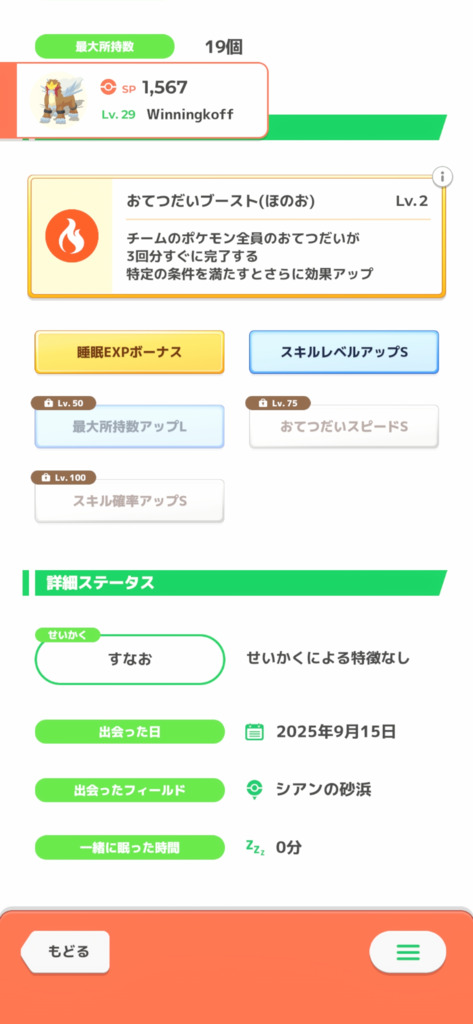Tap locked スキル確率アップS sub skill

(x=129, y=501)
